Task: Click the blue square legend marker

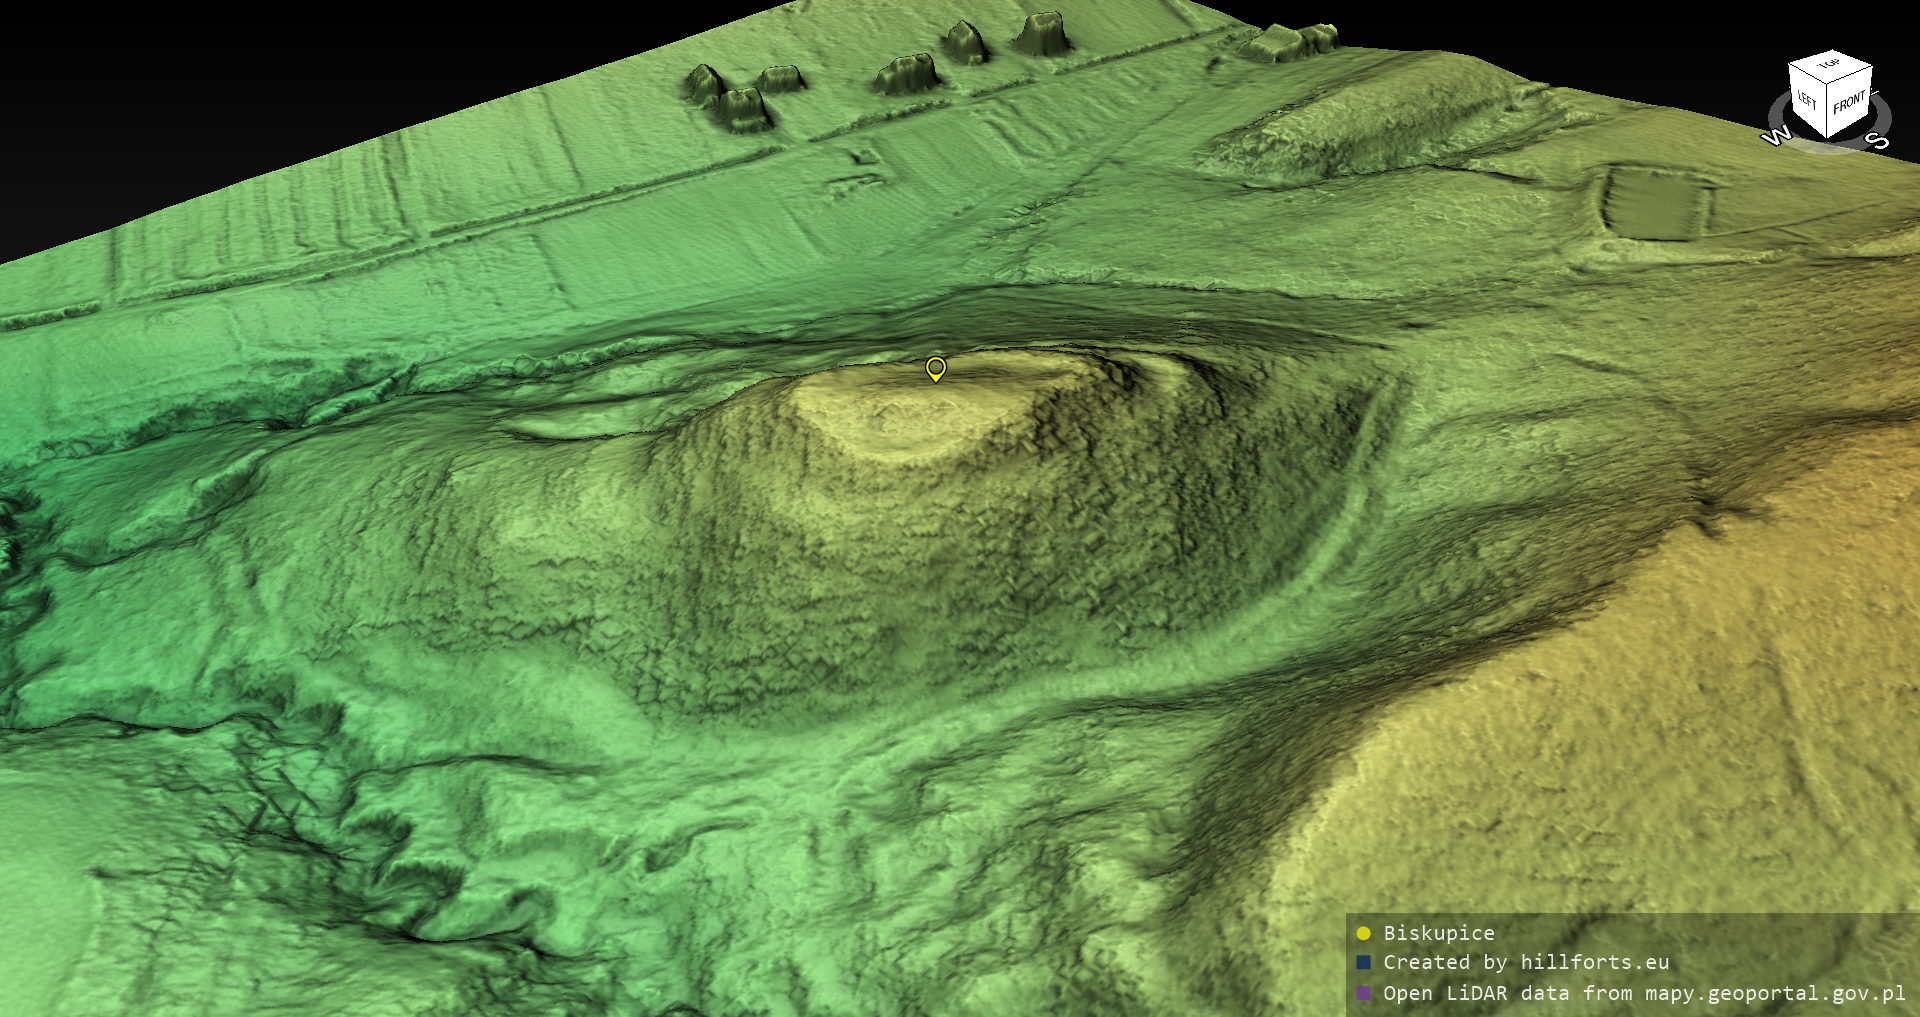Action: coord(1363,963)
